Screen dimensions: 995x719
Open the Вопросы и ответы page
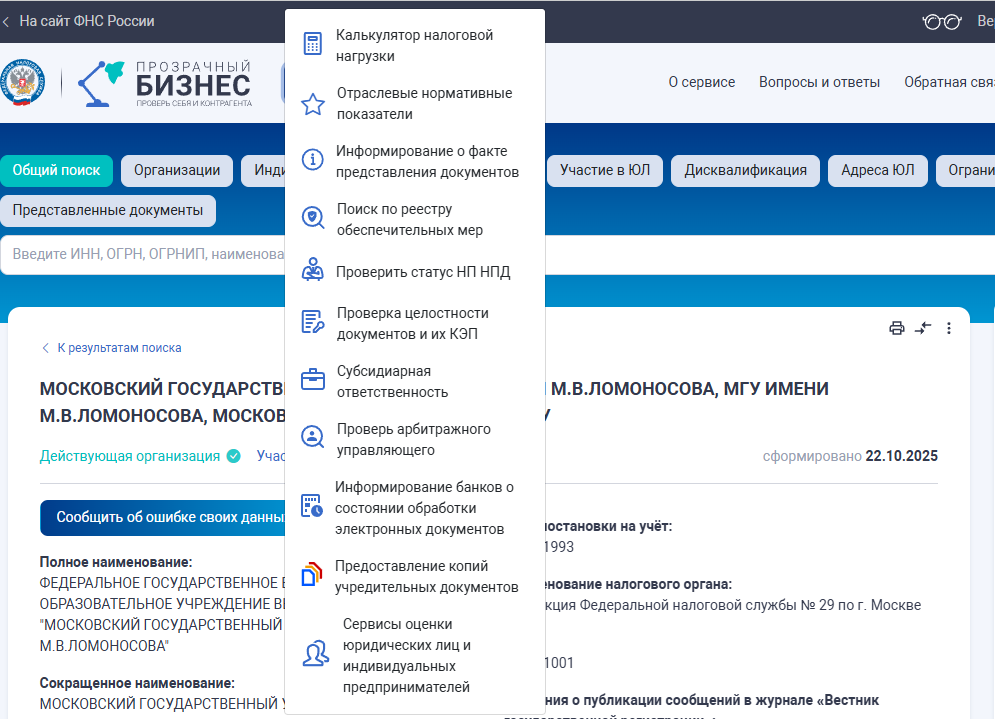coord(819,83)
